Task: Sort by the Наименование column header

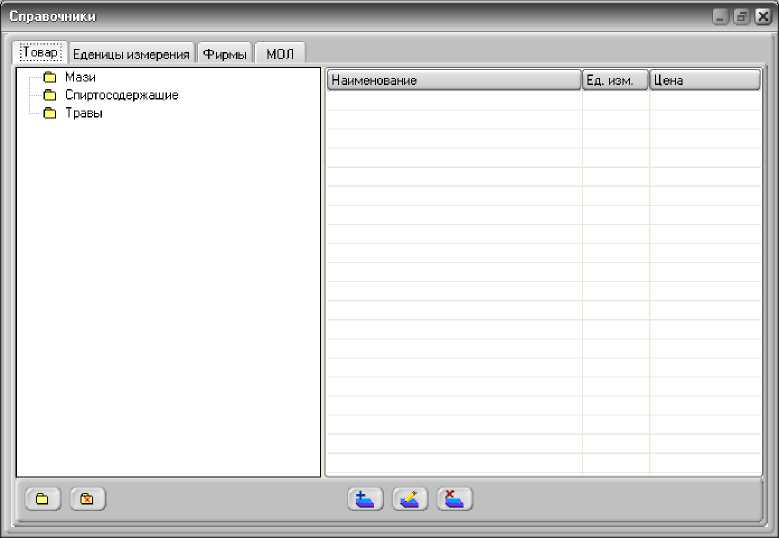Action: tap(454, 80)
